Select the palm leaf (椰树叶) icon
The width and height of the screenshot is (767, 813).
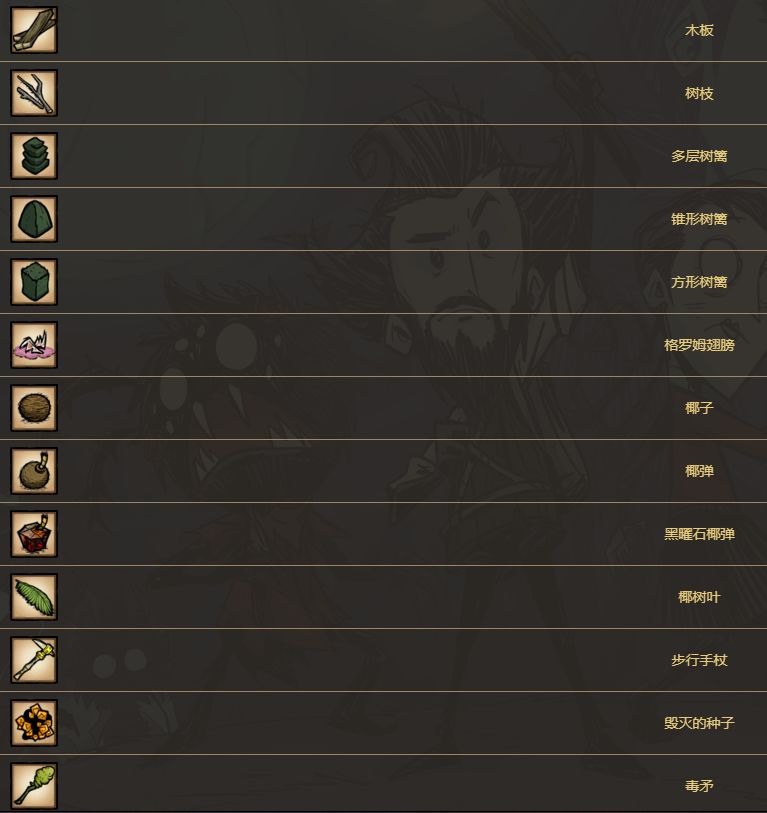point(34,597)
